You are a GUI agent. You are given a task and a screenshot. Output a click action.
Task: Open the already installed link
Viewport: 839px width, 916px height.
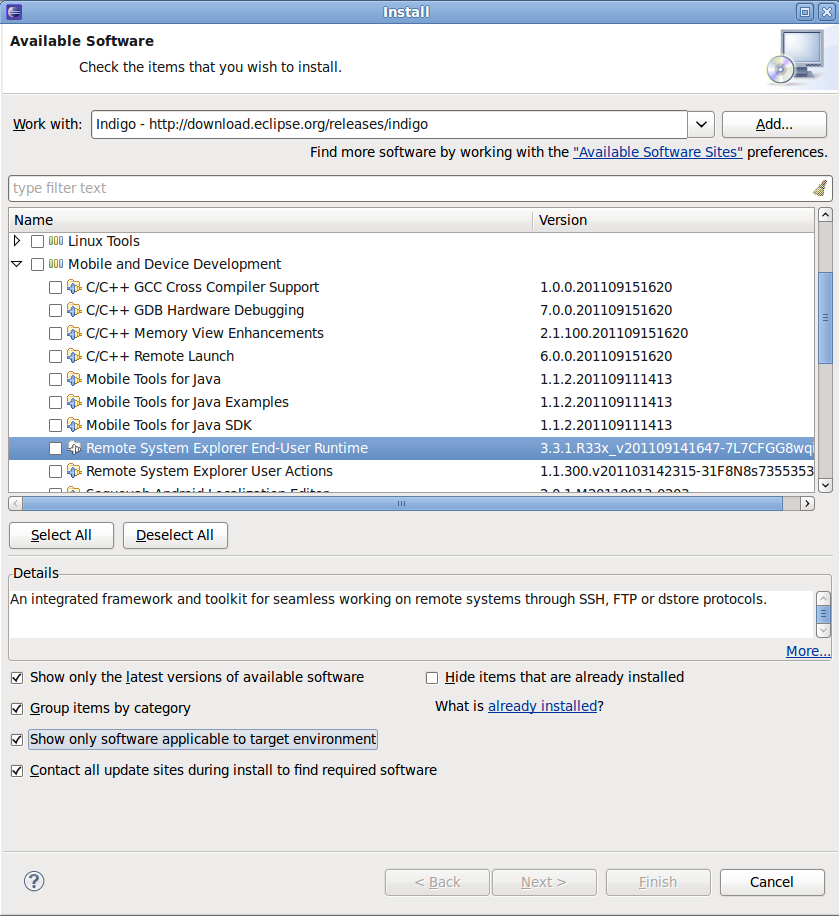click(x=542, y=706)
